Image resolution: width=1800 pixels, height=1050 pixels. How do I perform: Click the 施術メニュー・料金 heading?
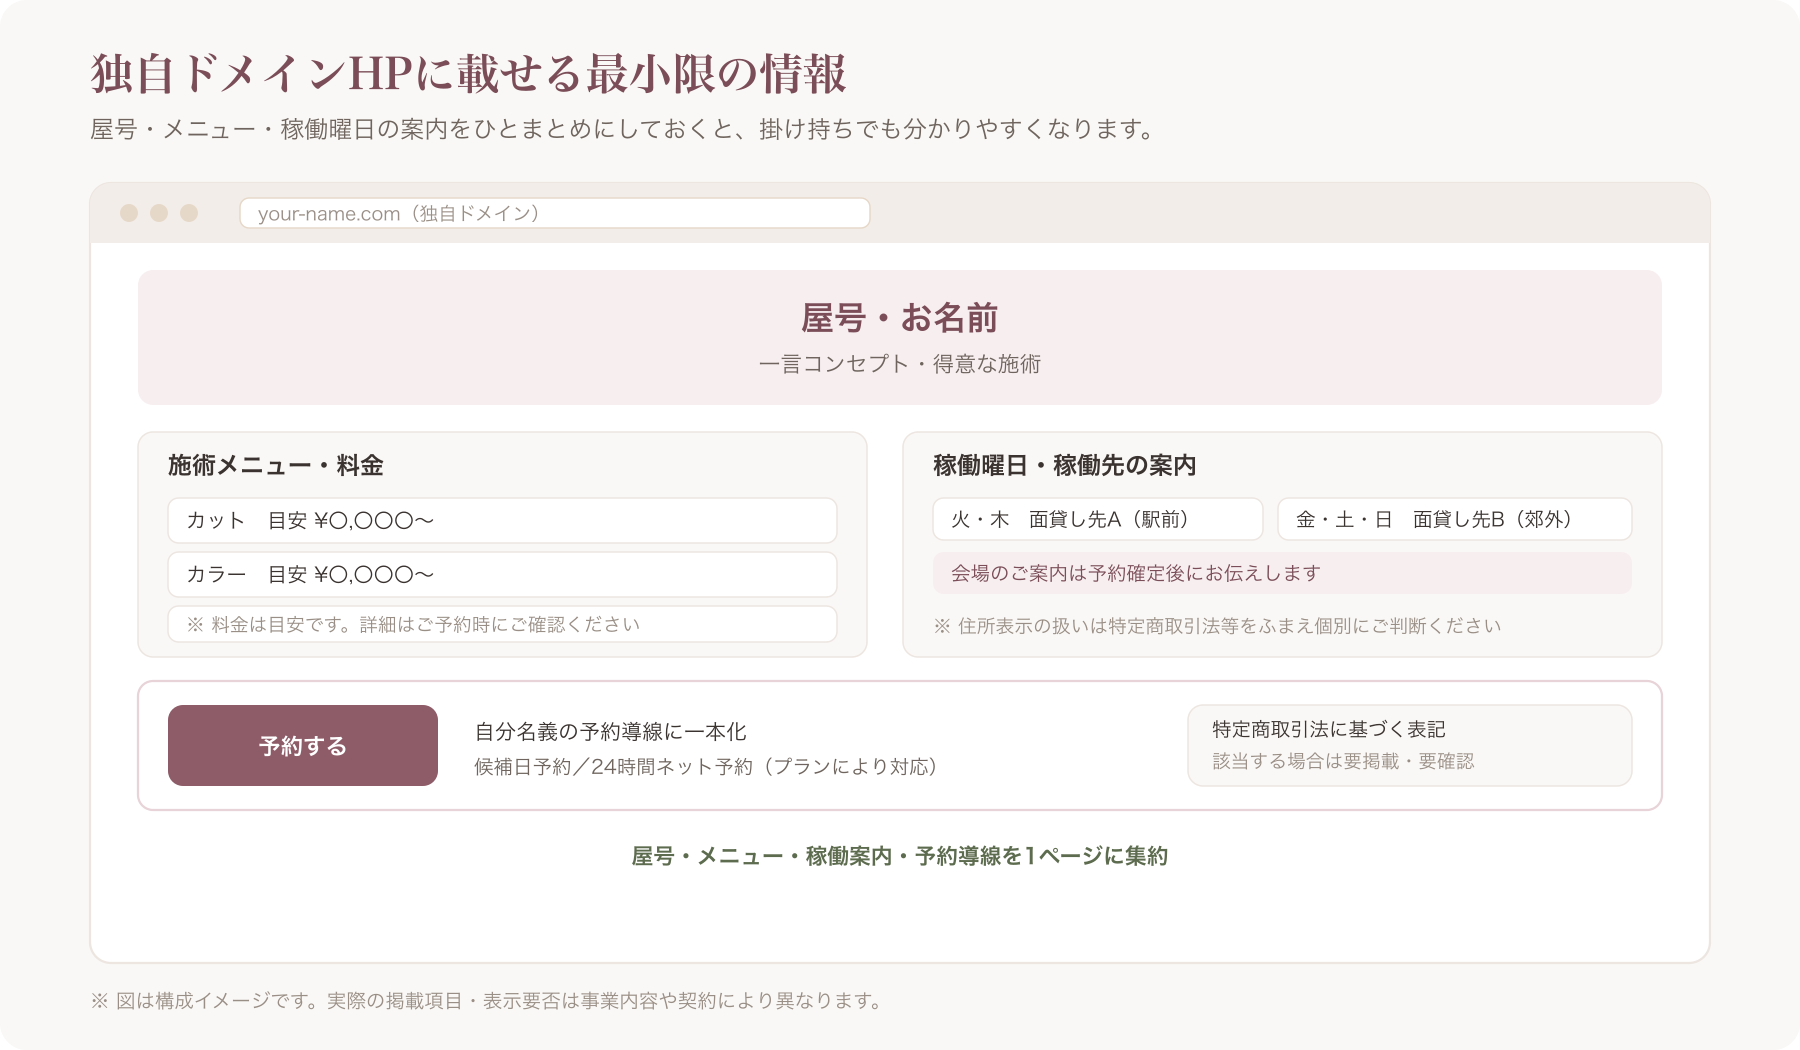click(x=276, y=465)
